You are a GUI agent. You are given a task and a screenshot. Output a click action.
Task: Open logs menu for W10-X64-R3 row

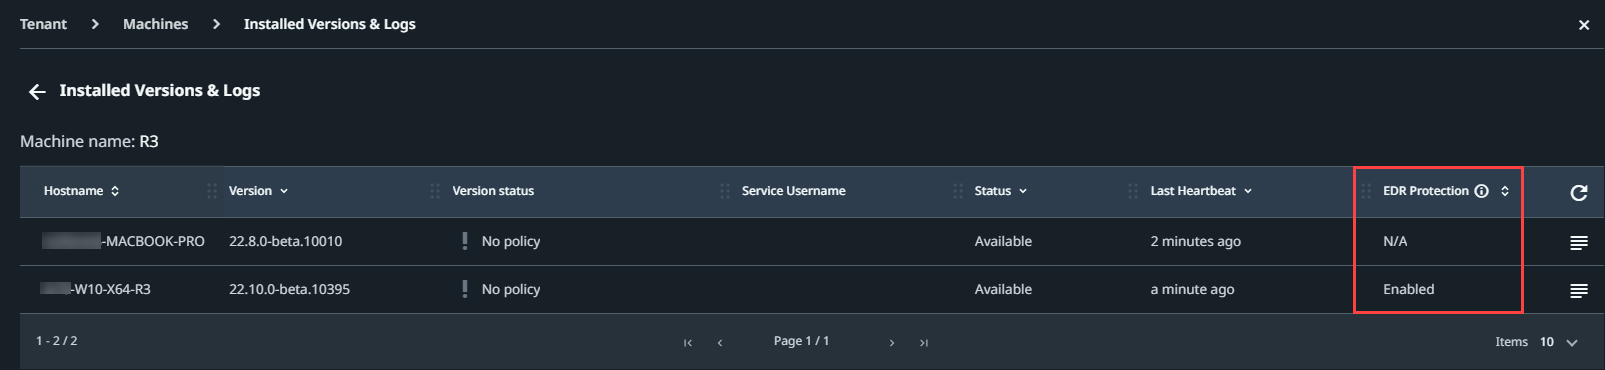pos(1579,291)
